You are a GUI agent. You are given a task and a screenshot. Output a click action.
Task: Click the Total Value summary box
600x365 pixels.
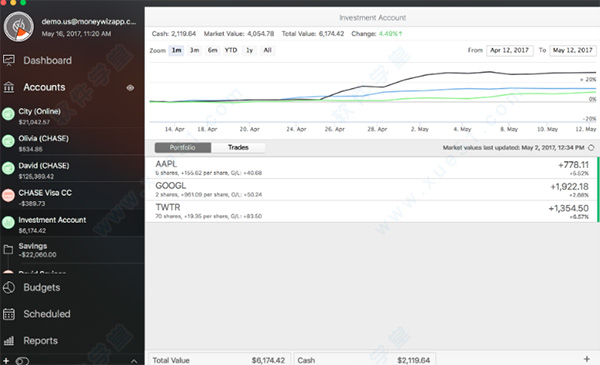[x=220, y=360]
